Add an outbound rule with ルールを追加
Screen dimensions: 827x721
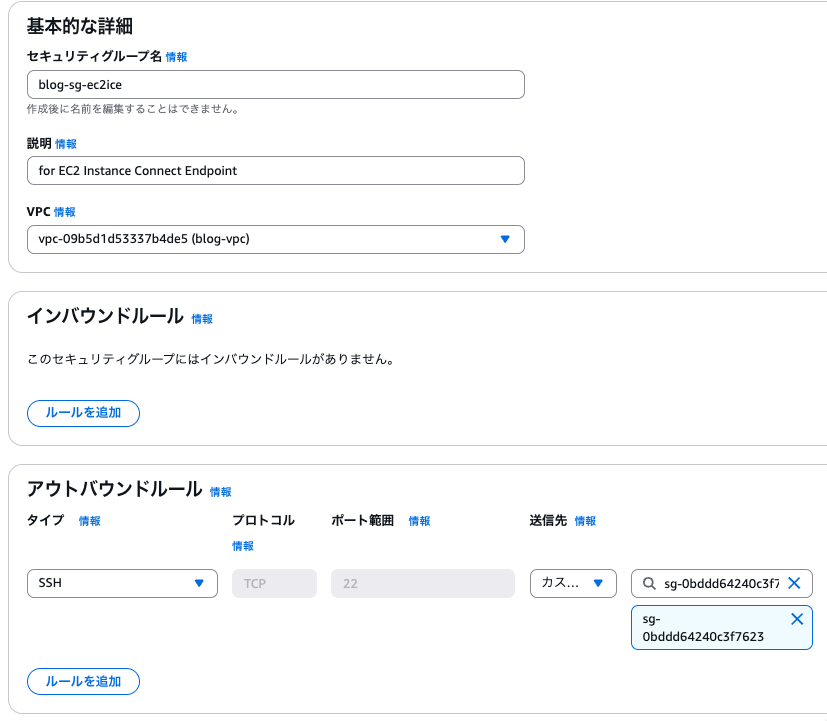83,681
